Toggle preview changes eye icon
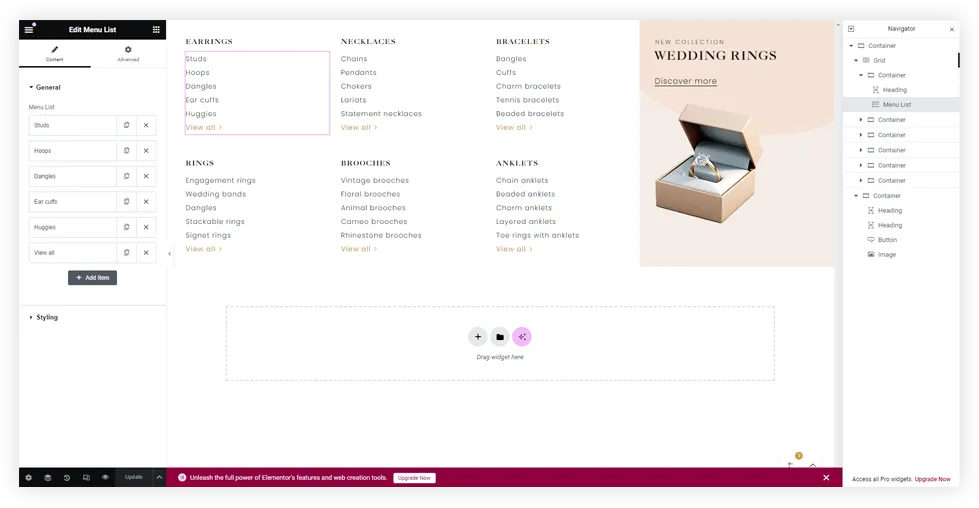 pyautogui.click(x=105, y=478)
